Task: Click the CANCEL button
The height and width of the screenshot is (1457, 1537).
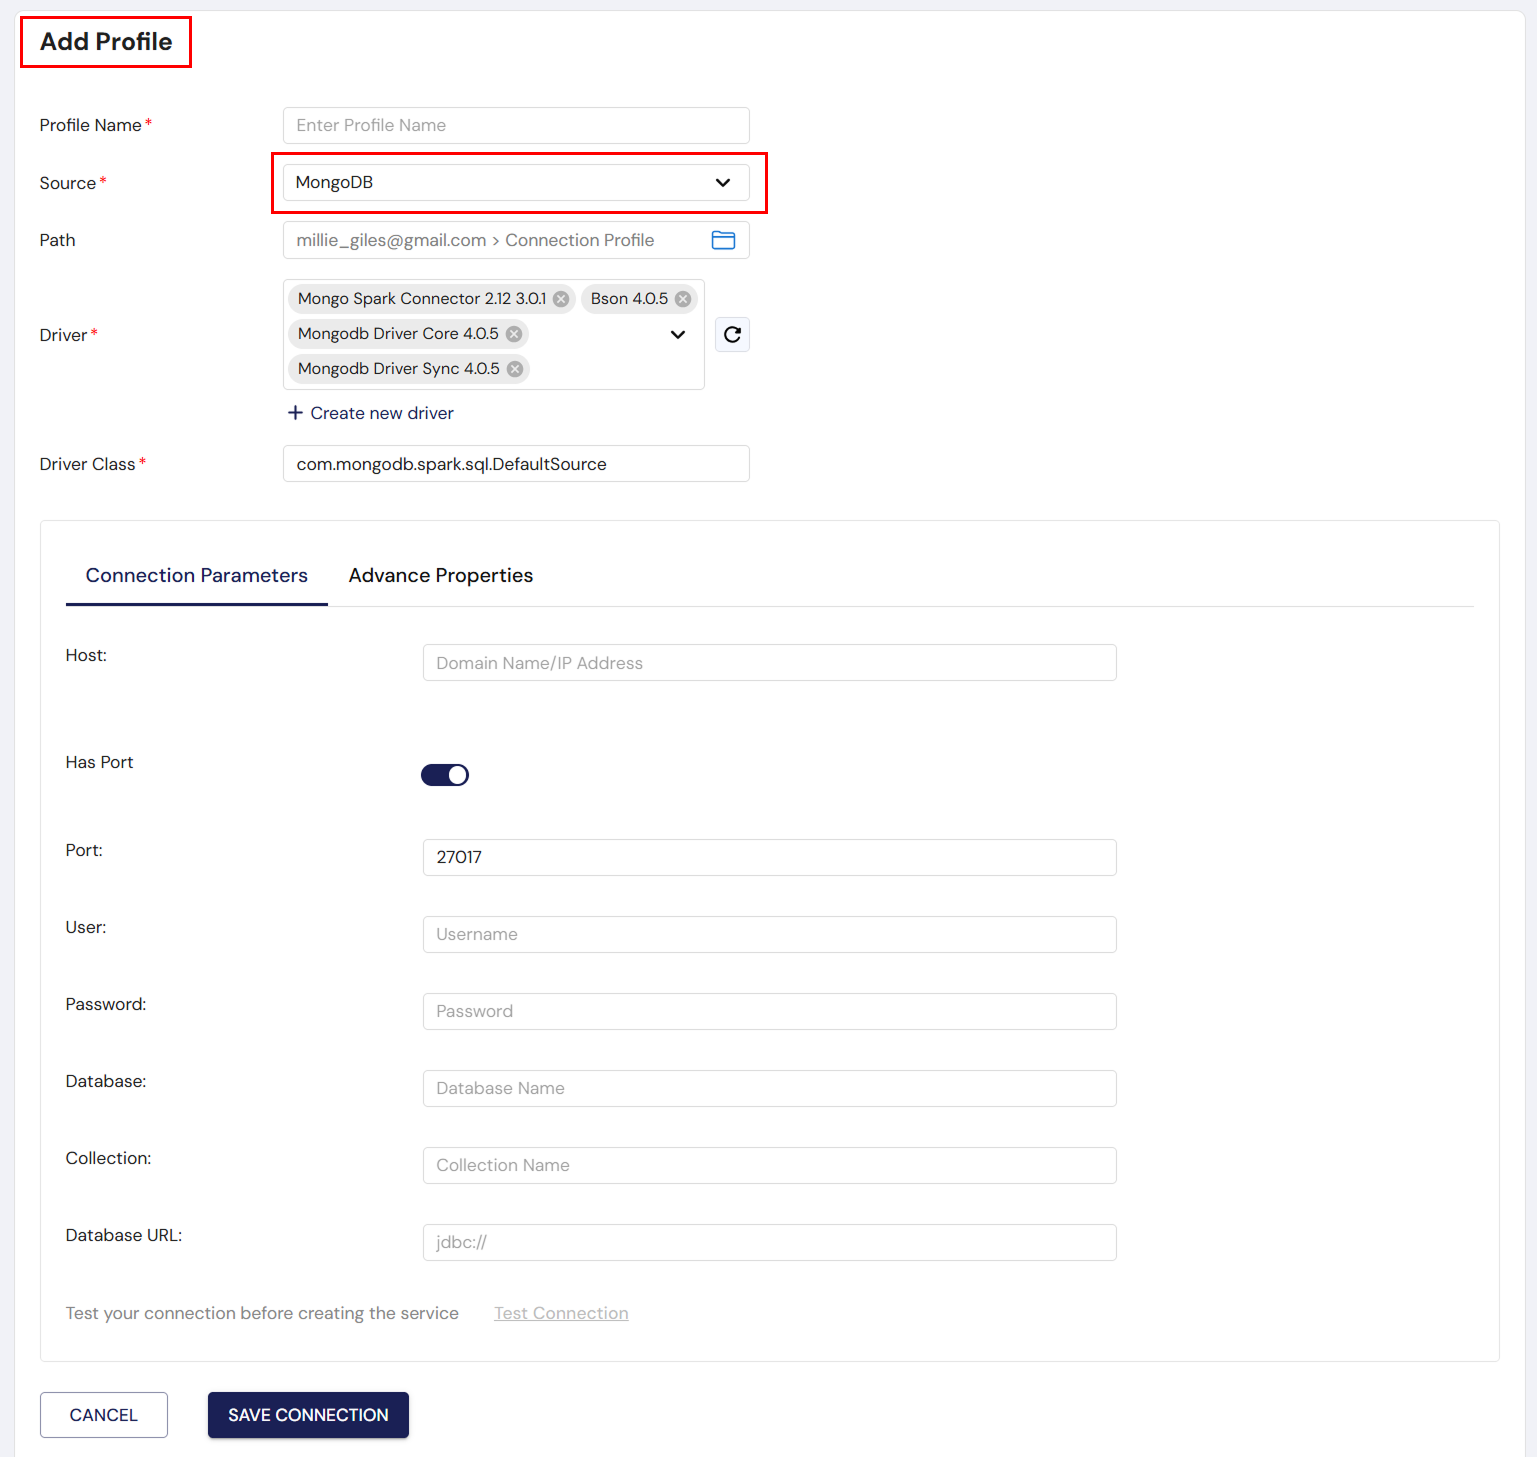Action: 104,1415
